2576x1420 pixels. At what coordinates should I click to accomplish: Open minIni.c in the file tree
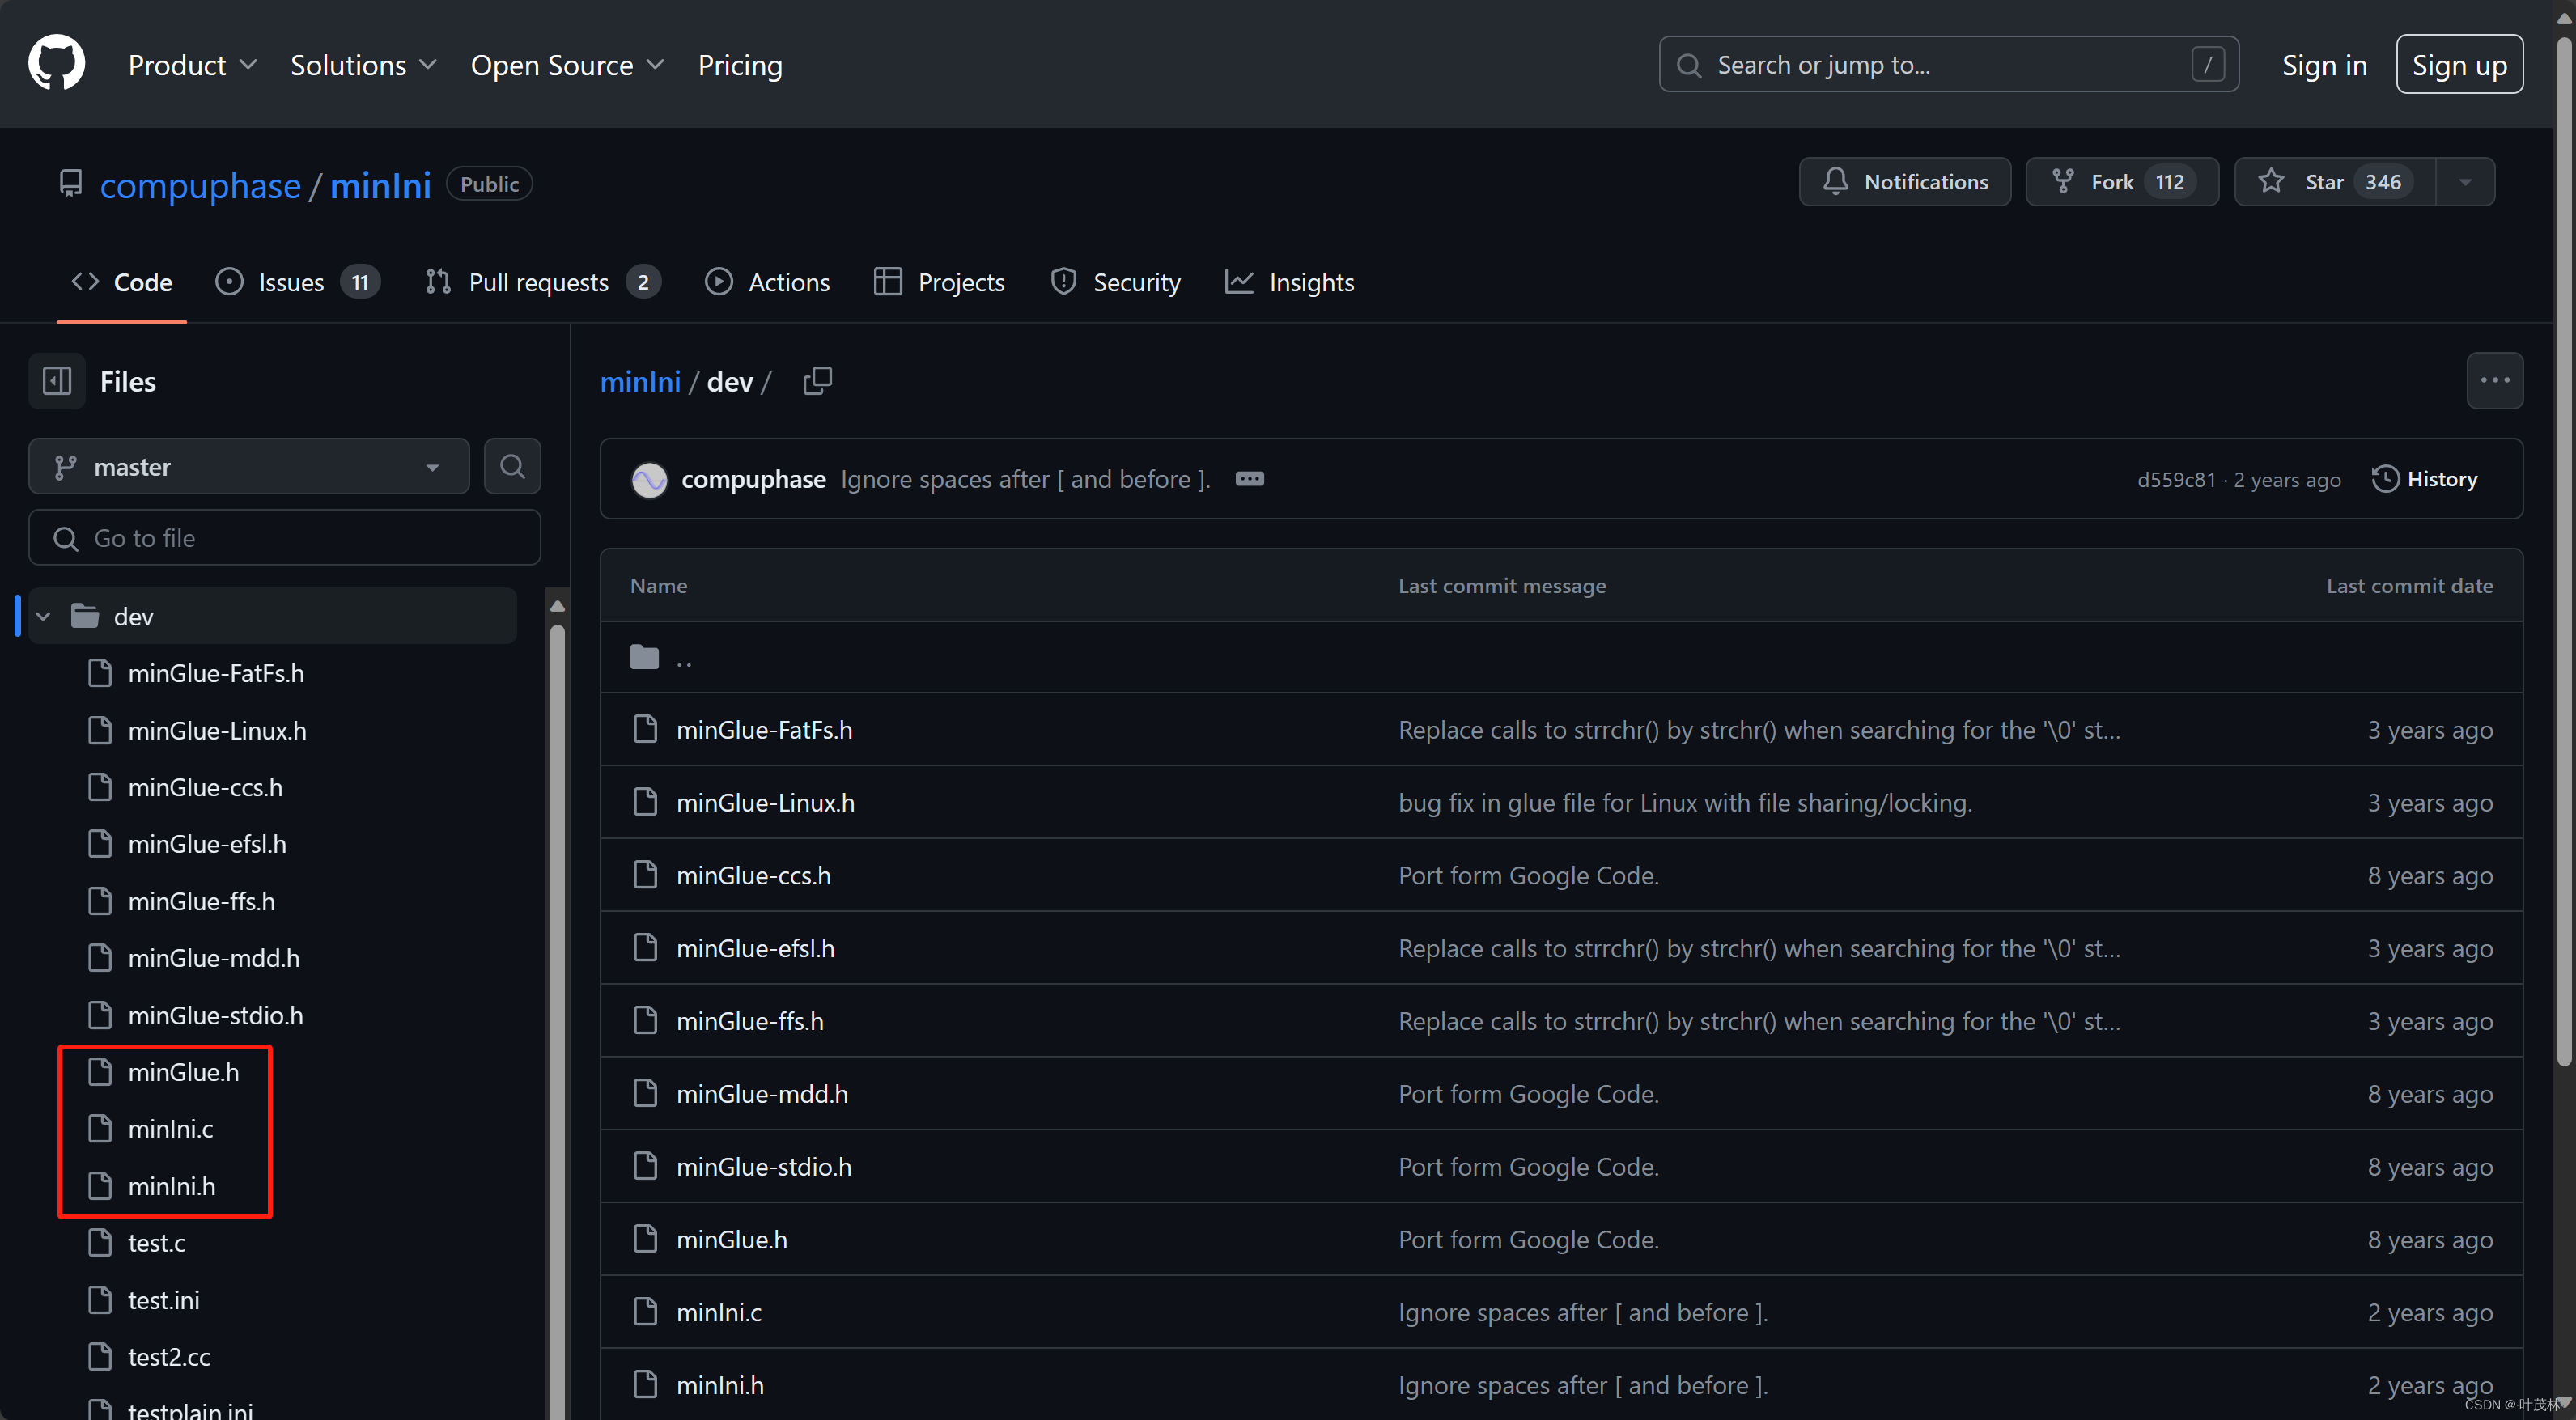click(170, 1128)
